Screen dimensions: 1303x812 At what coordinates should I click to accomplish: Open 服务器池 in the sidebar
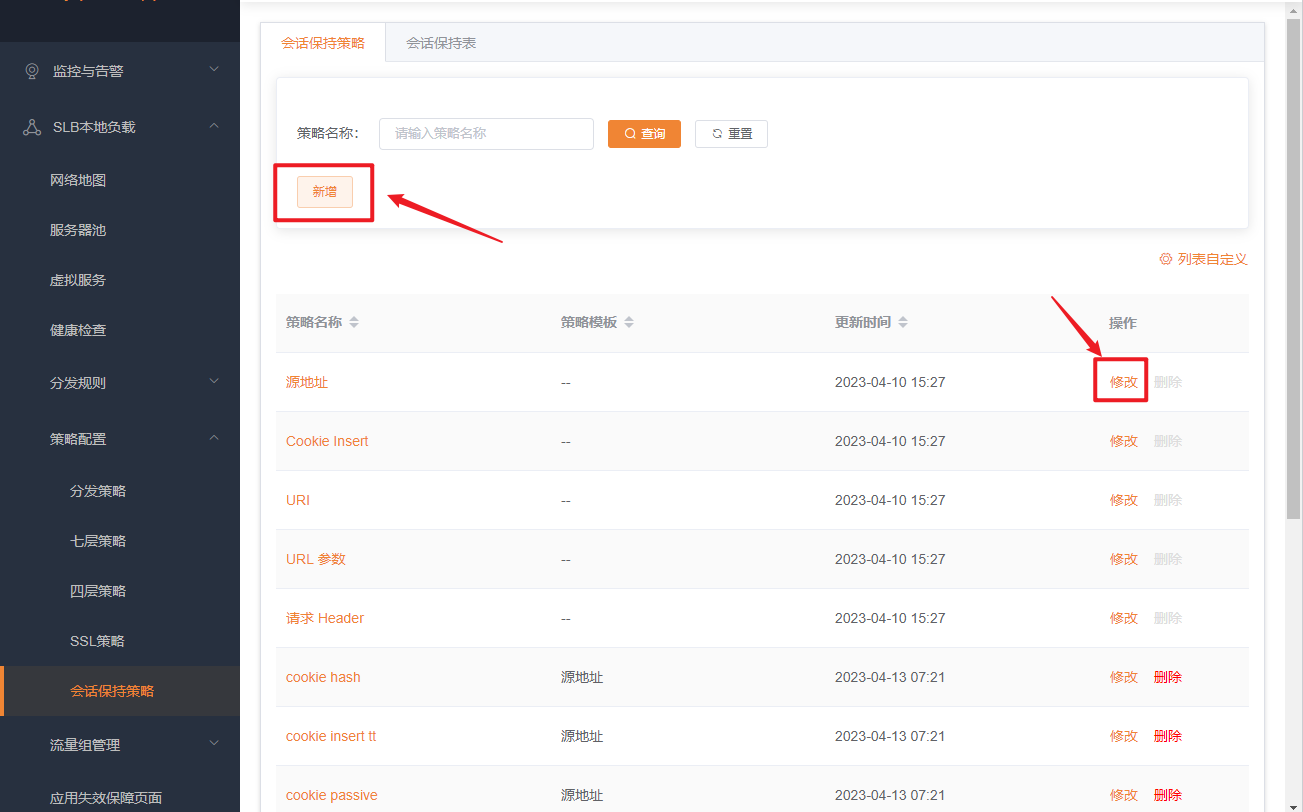pyautogui.click(x=78, y=230)
